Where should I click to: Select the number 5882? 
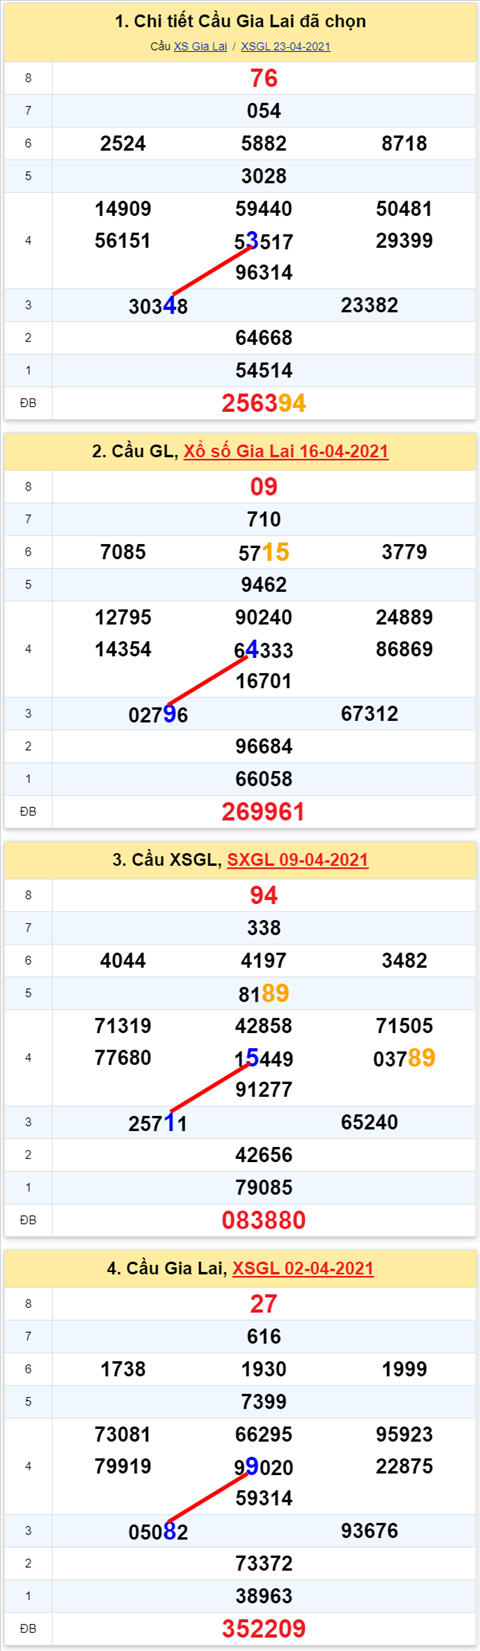coord(264,143)
